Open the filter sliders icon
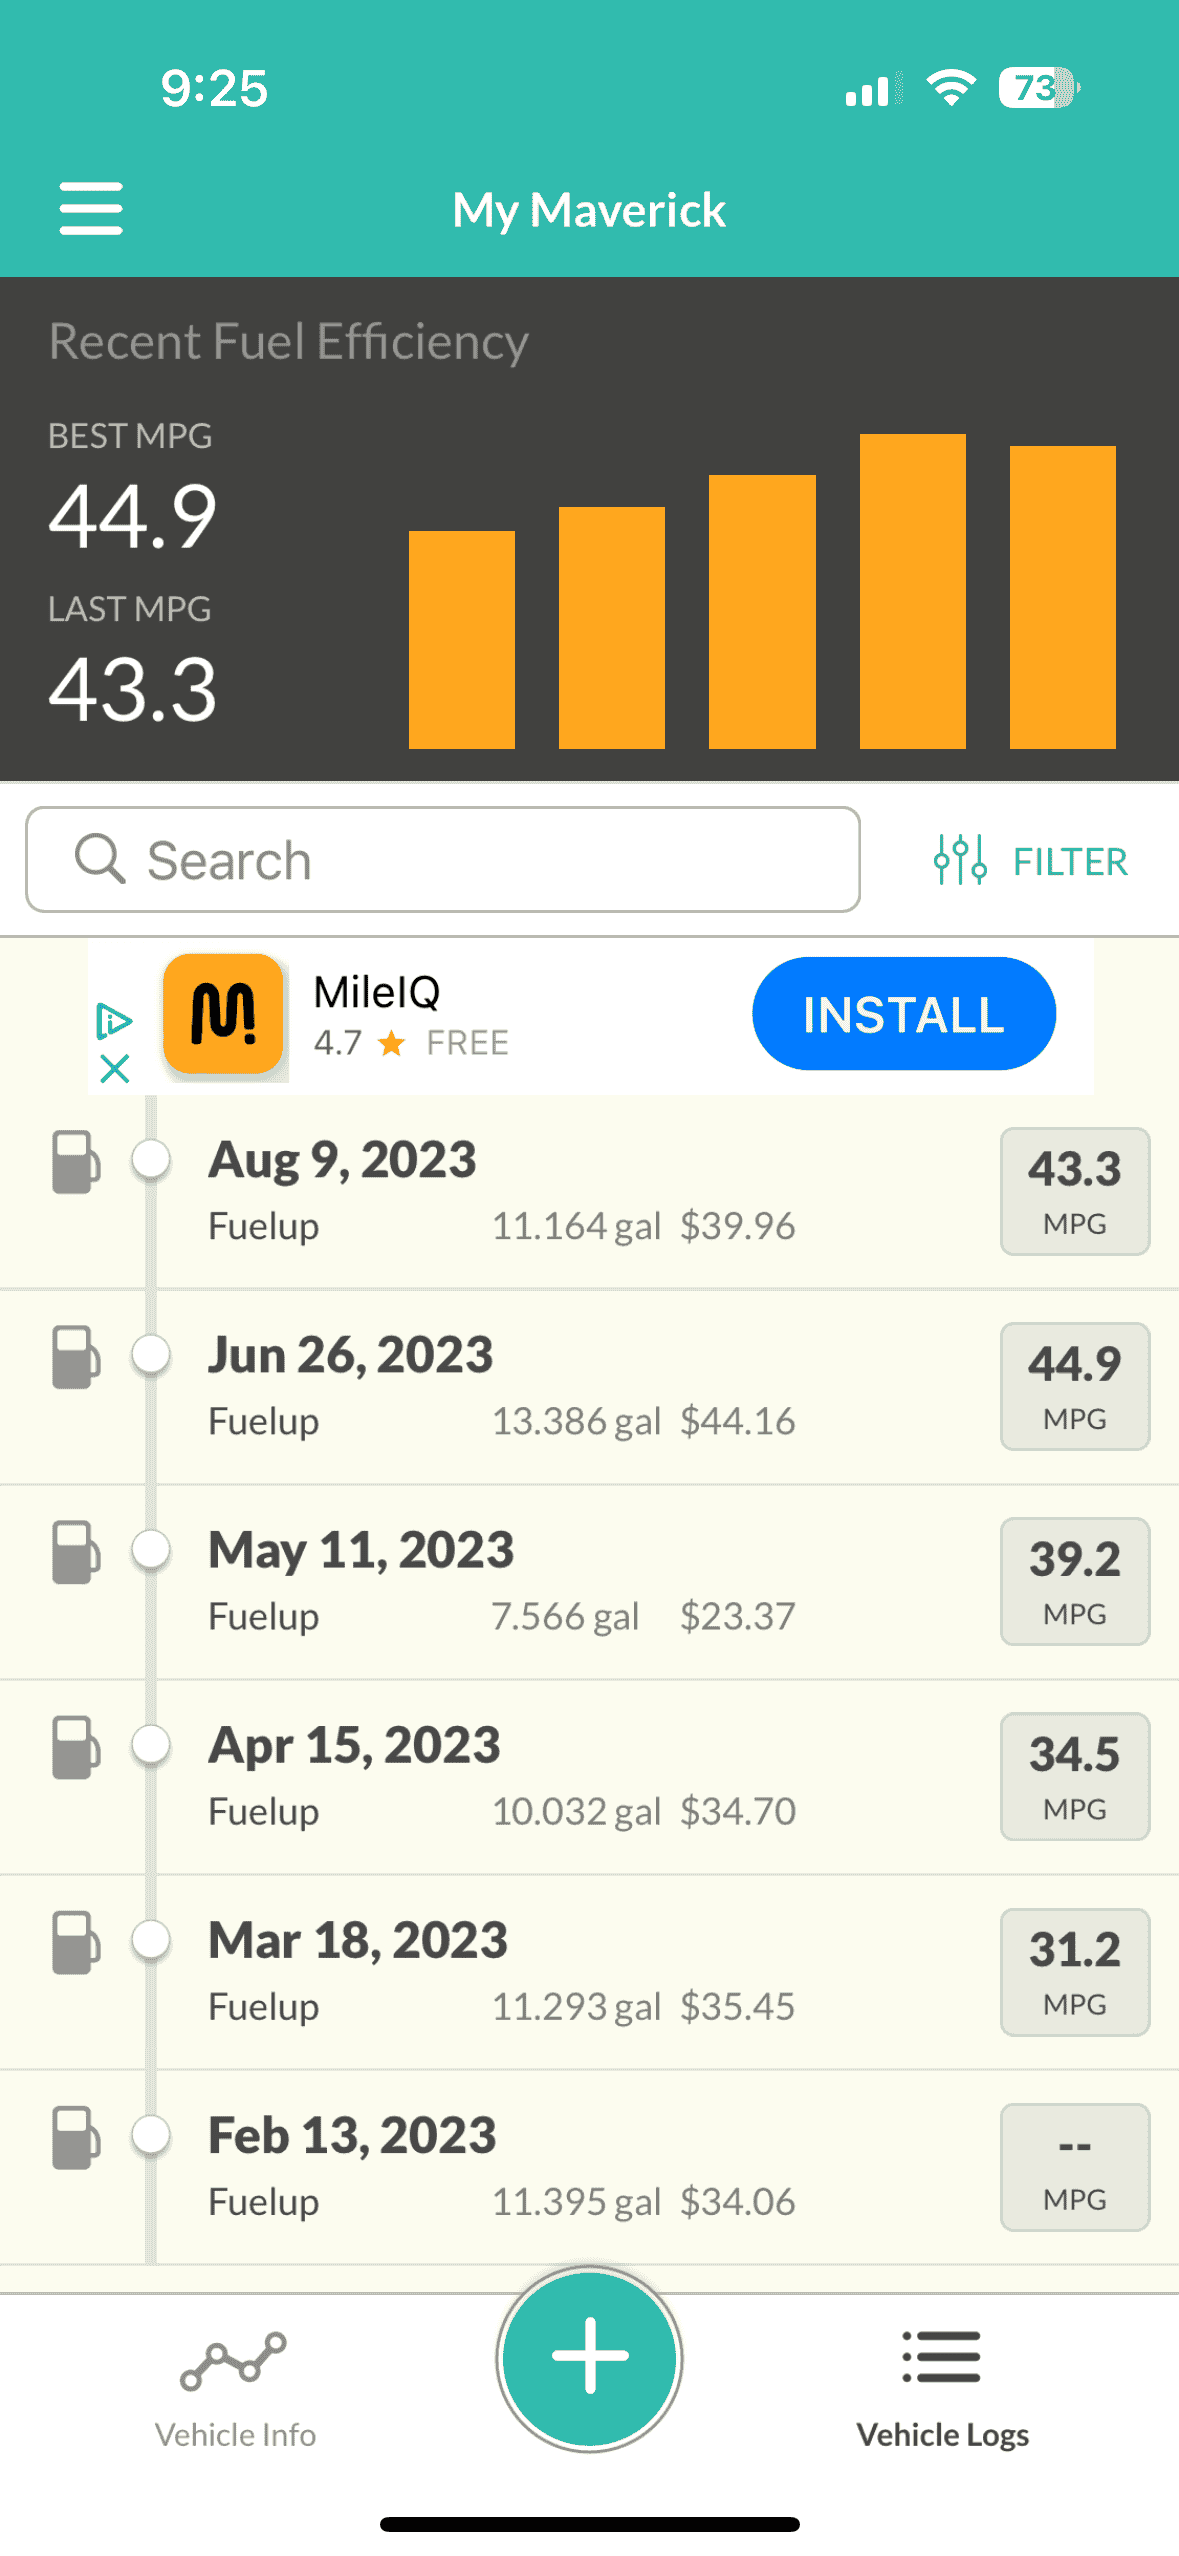 click(x=960, y=860)
